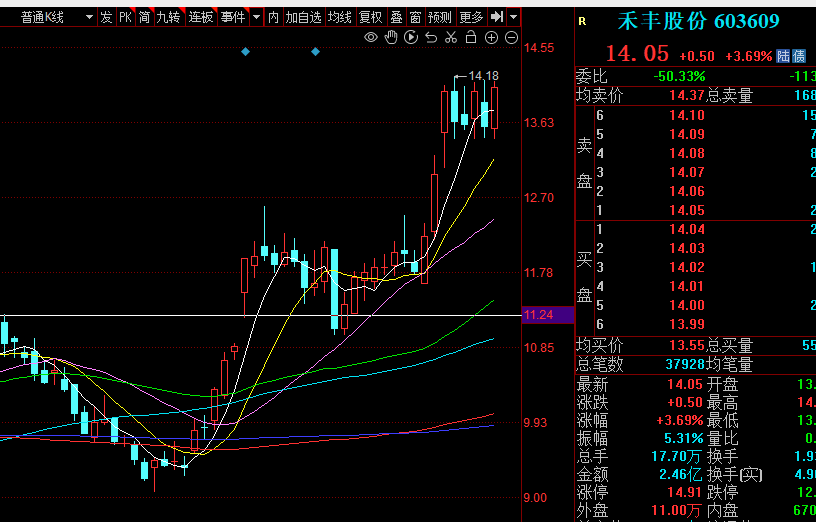Click the left blue diamond event marker

246,52
